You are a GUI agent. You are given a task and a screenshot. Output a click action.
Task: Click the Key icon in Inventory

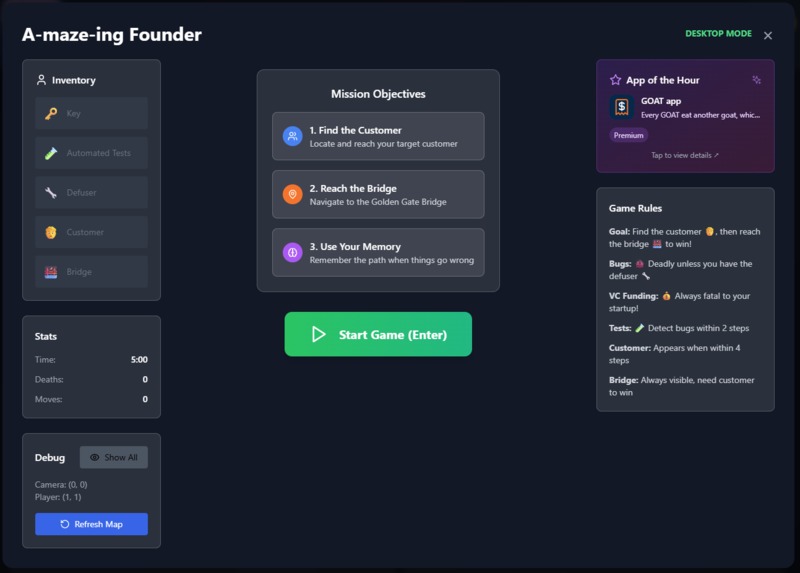pyautogui.click(x=51, y=113)
